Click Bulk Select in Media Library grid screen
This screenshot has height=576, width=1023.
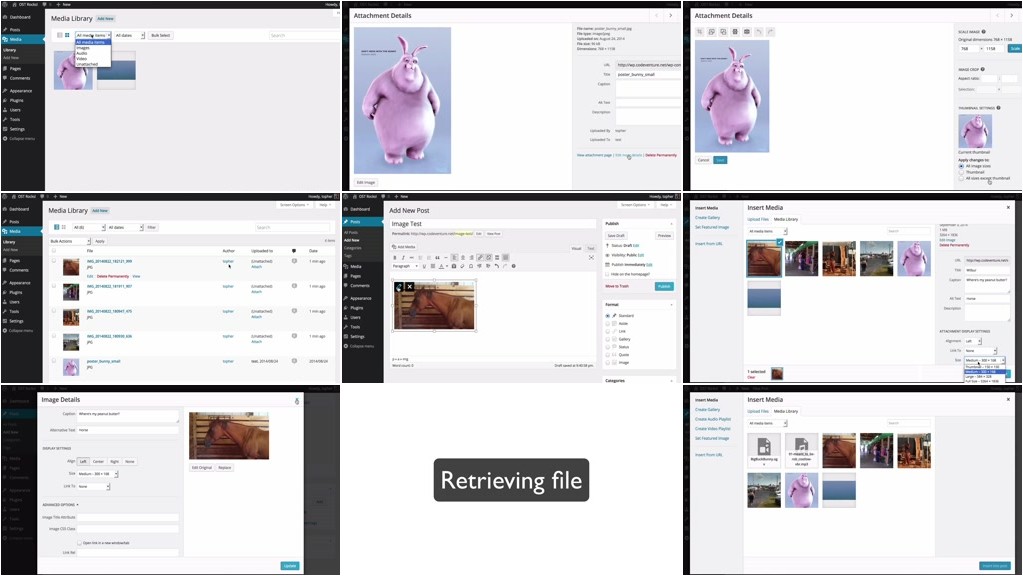pyautogui.click(x=160, y=35)
